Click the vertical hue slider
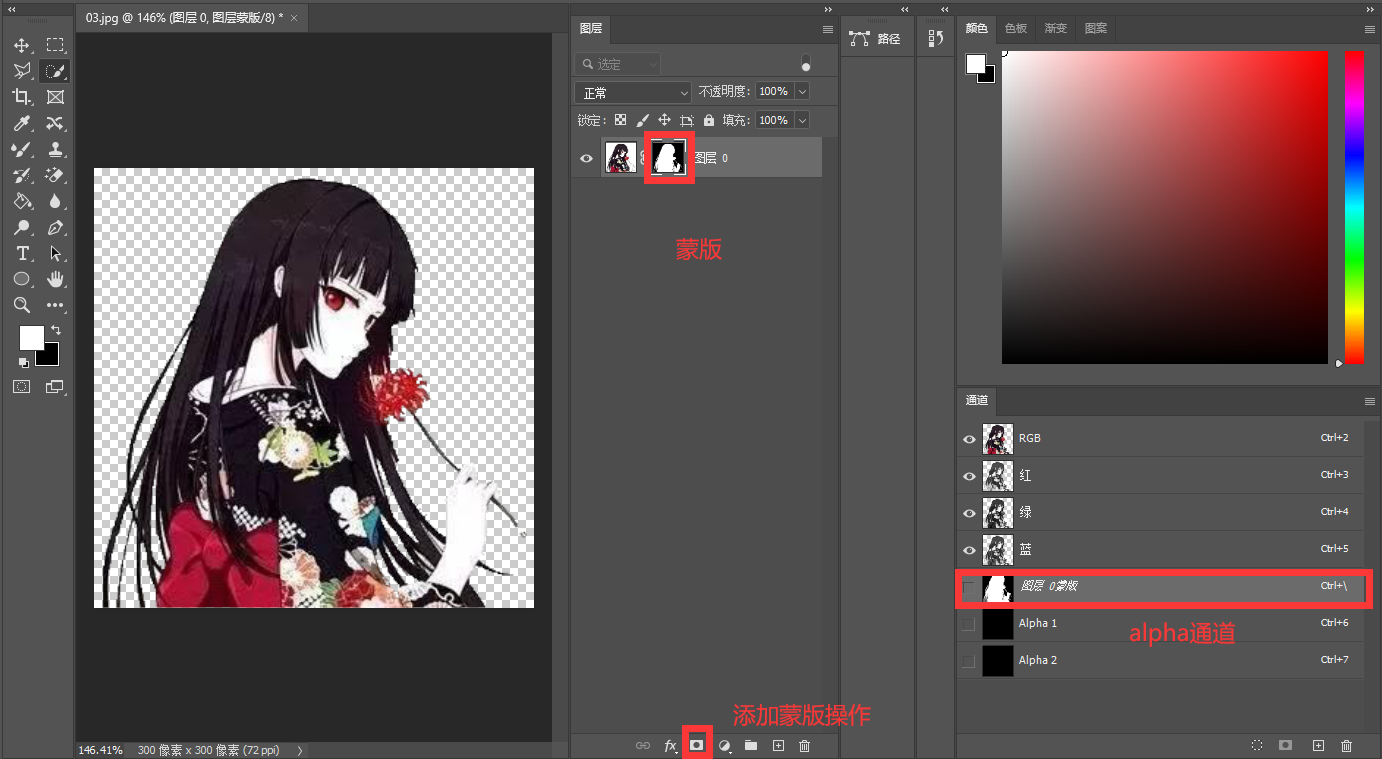The image size is (1382, 759). 1354,208
